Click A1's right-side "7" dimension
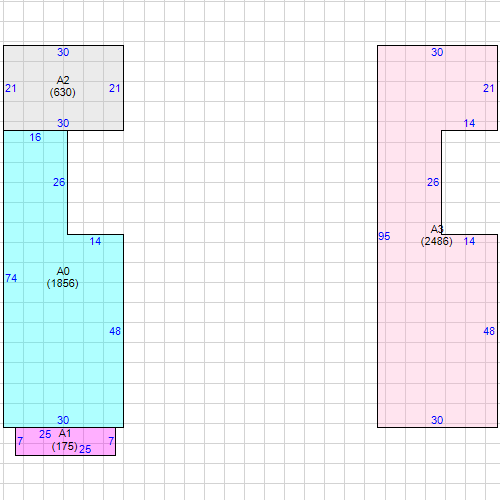The height and width of the screenshot is (500, 500). pos(111,441)
